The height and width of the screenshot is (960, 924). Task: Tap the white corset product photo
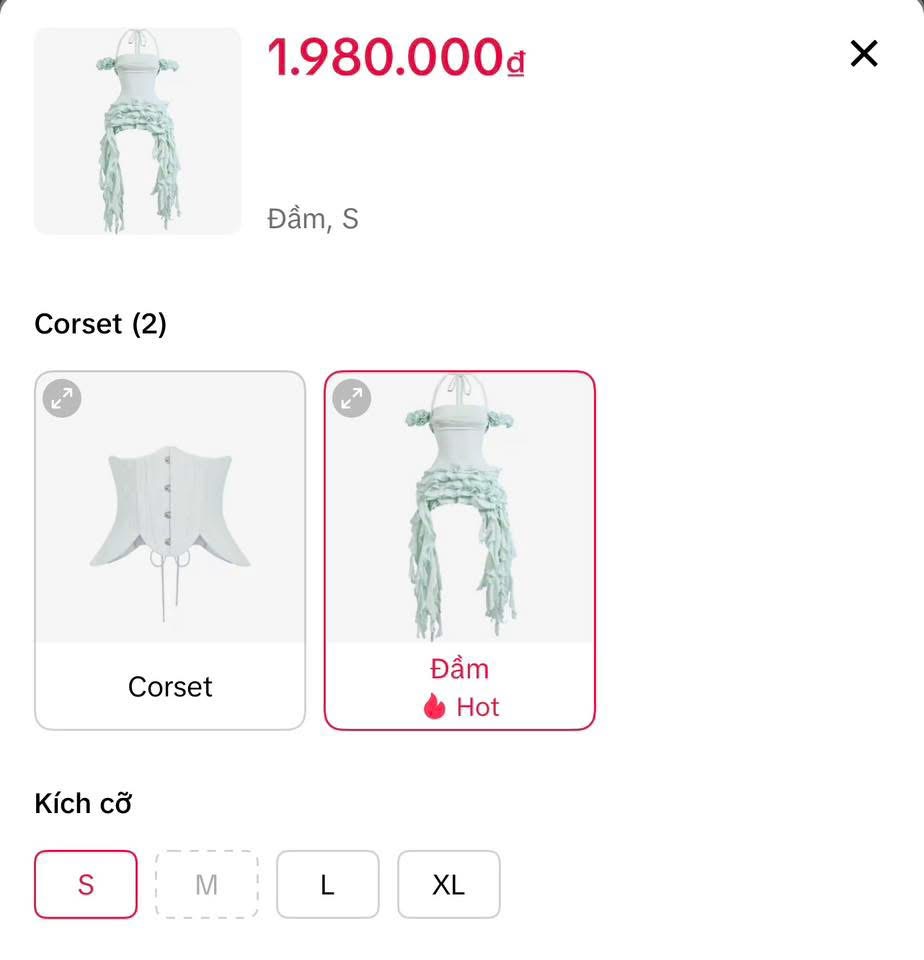[x=170, y=508]
